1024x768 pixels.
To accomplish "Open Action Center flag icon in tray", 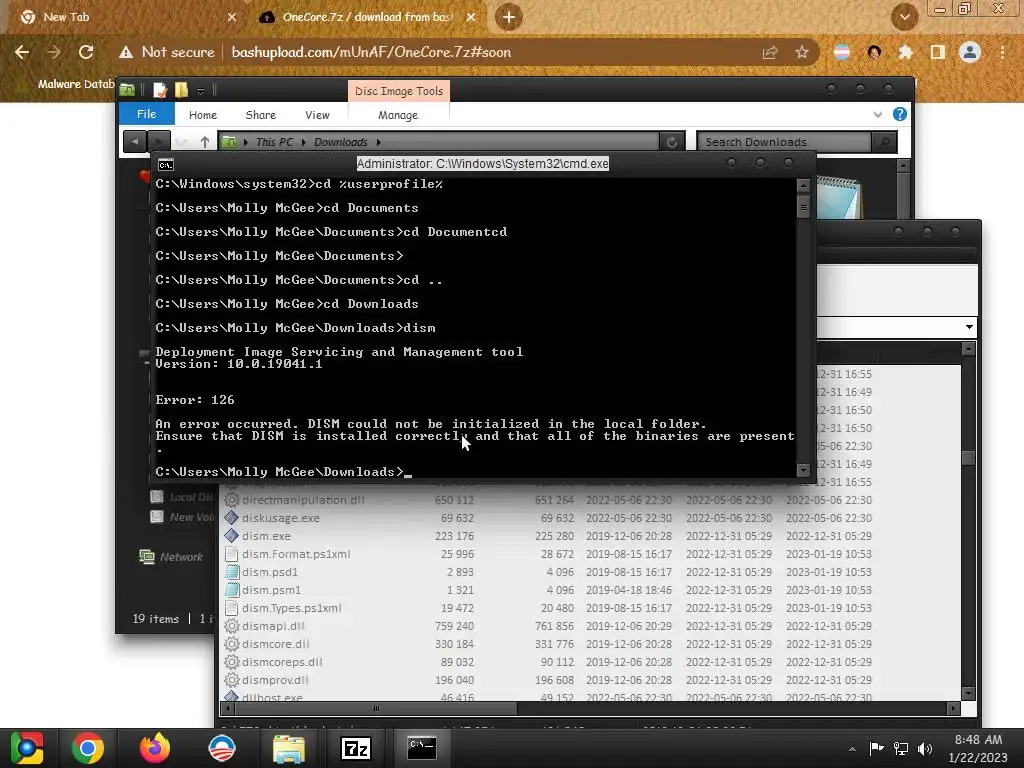I will click(876, 748).
